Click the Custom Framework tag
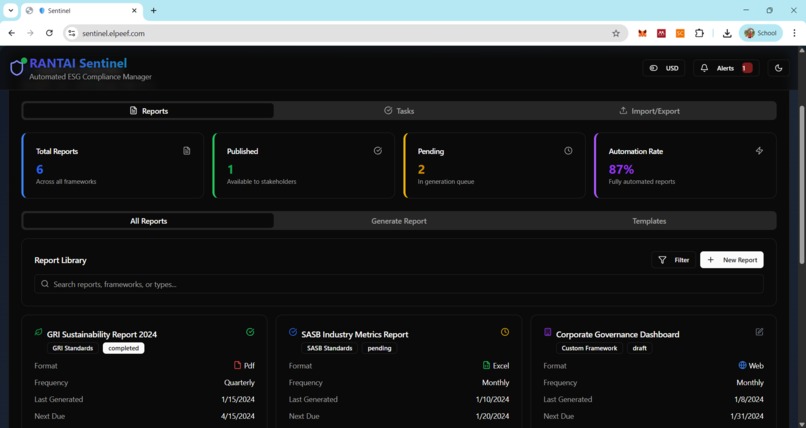806x428 pixels. tap(589, 348)
